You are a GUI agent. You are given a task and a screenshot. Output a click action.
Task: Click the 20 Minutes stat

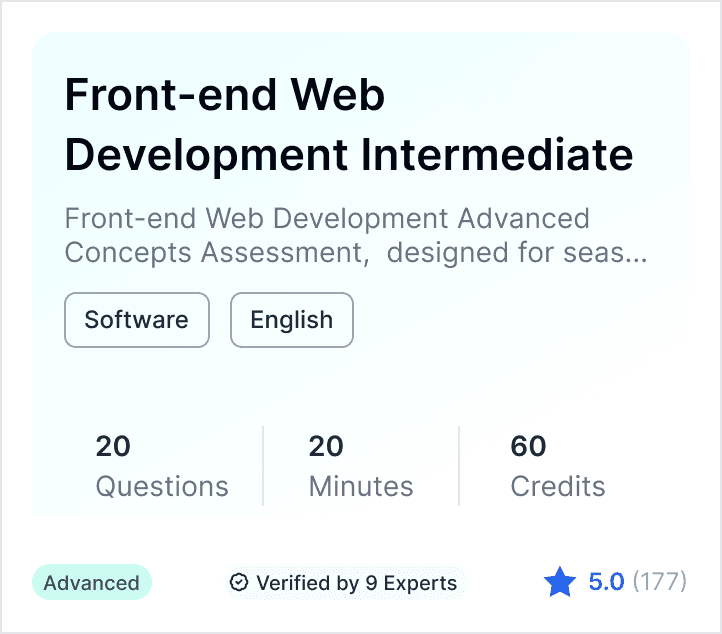361,466
